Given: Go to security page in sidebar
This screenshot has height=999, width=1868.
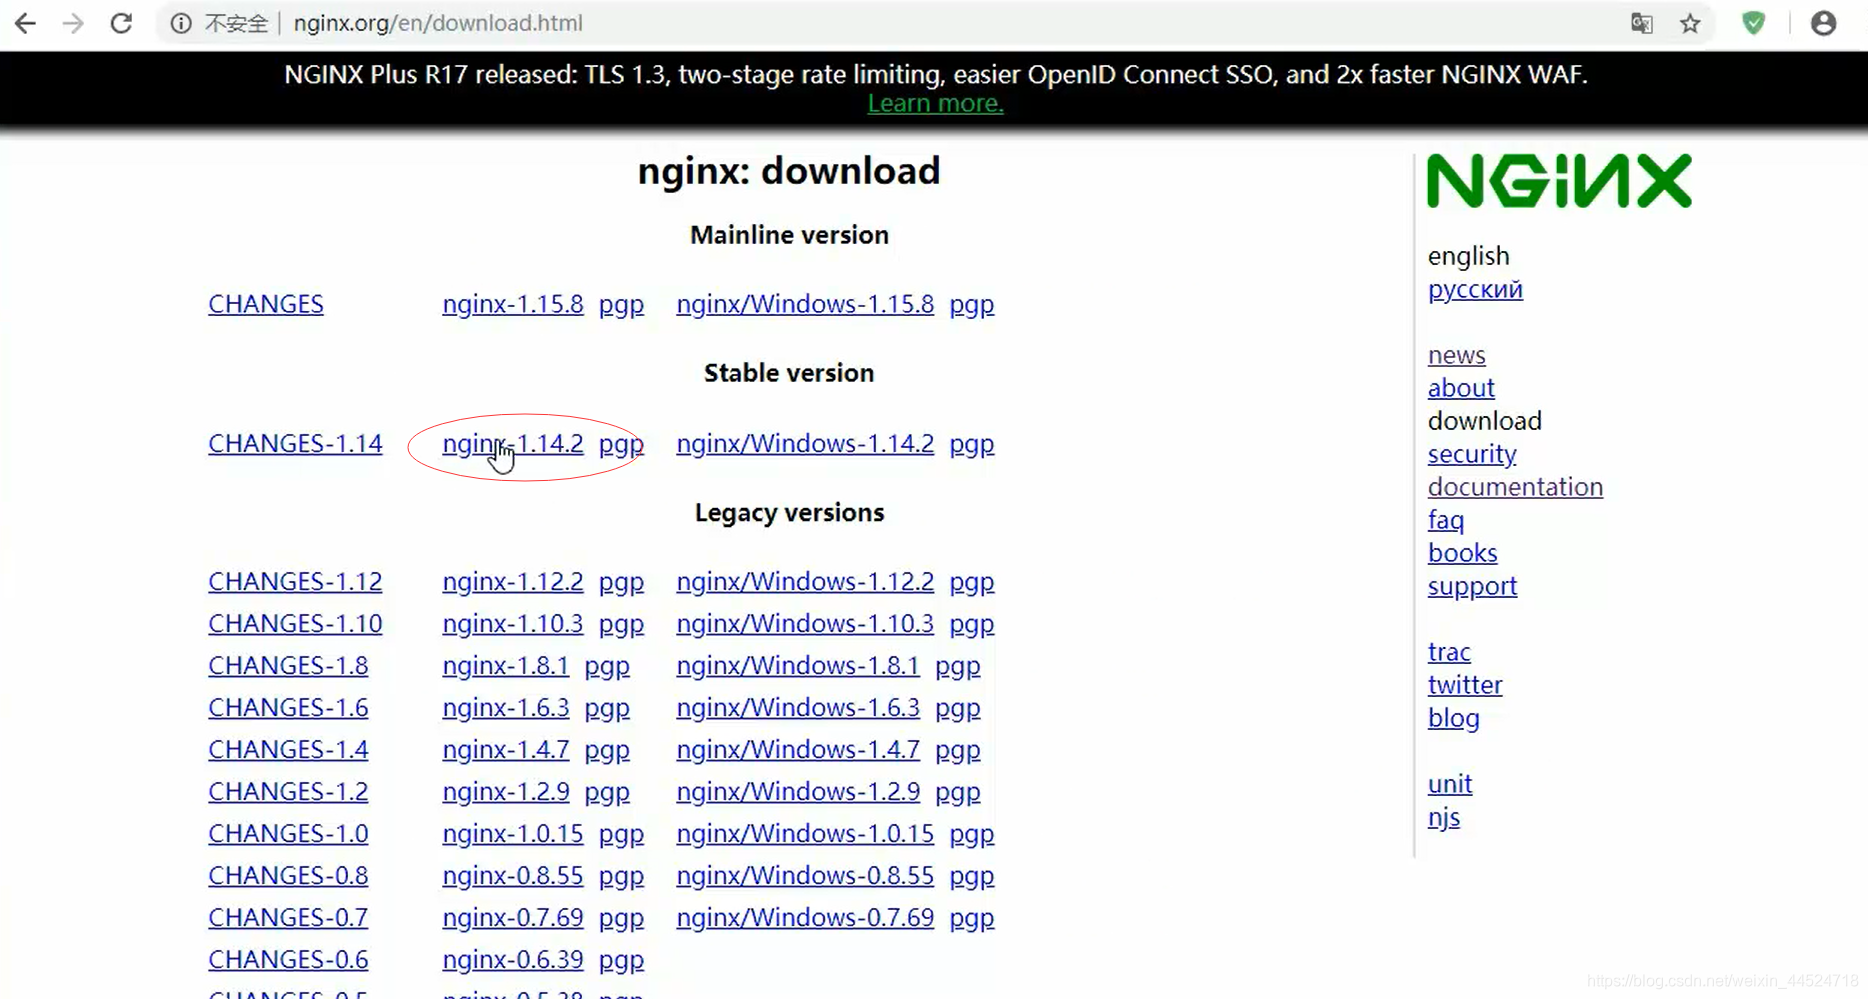Looking at the screenshot, I should tap(1472, 454).
